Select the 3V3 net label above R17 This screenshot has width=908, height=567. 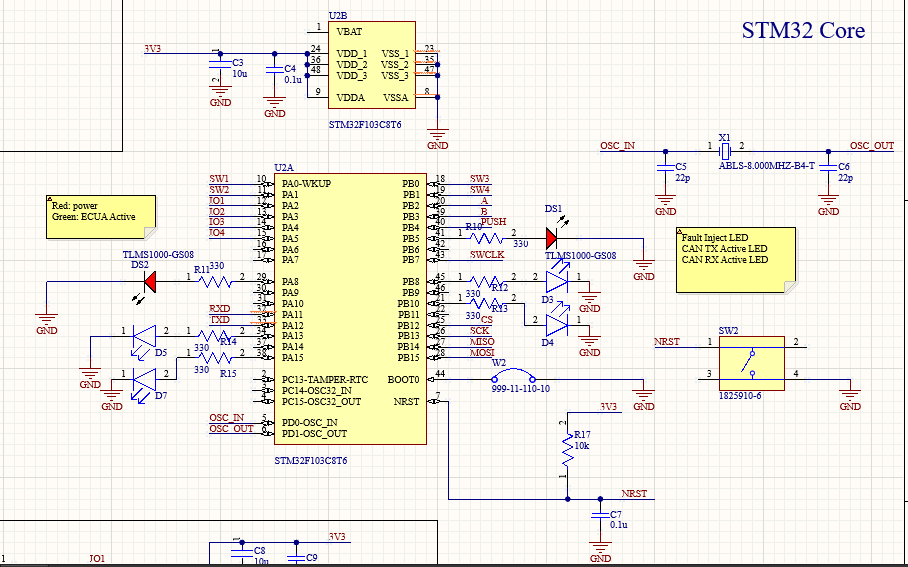[609, 407]
